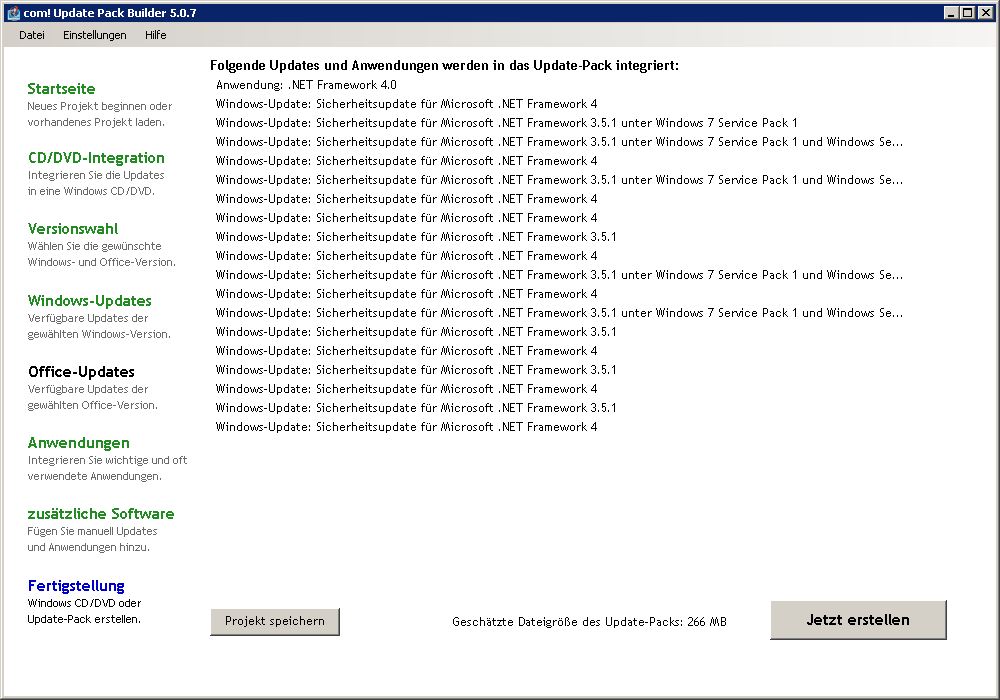The height and width of the screenshot is (700, 1000).
Task: Click the heading 'Folgende Updates und Anwendungen'
Action: click(445, 65)
